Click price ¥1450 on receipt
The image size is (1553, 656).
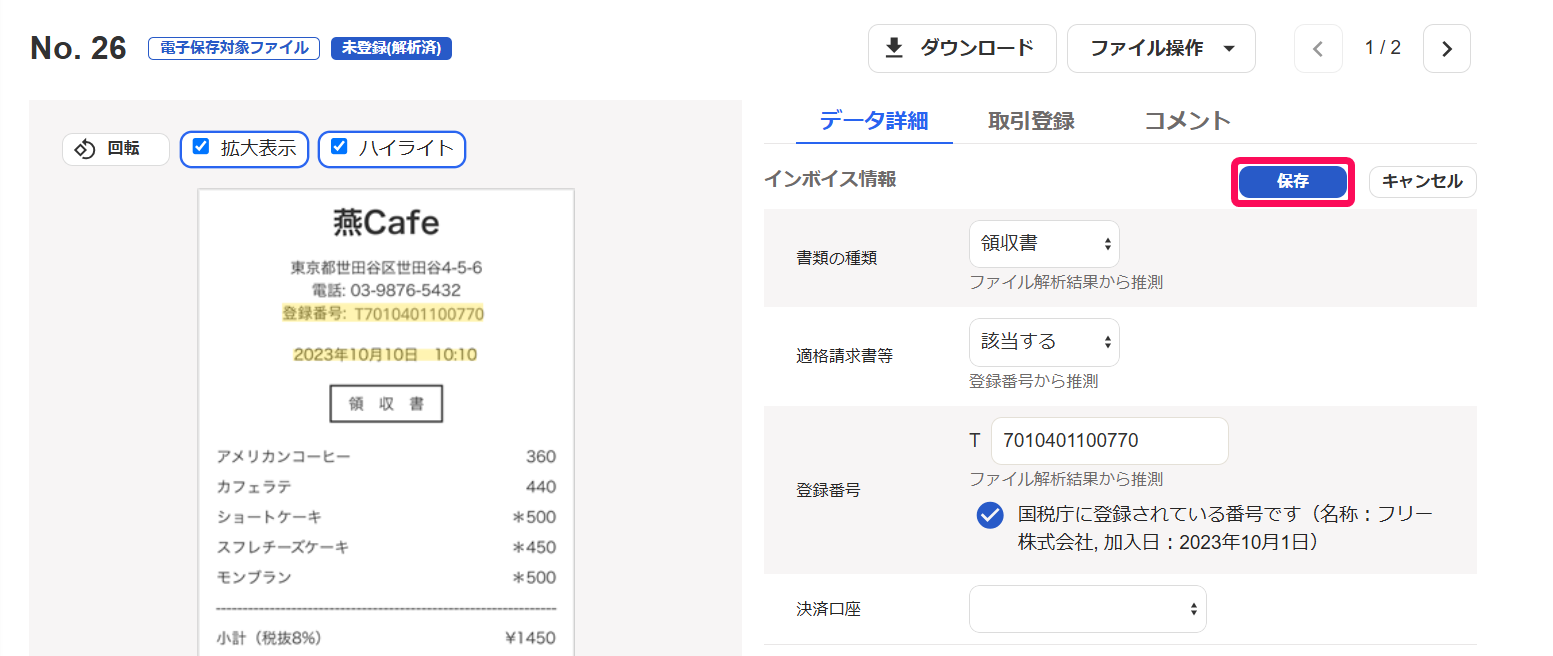531,638
